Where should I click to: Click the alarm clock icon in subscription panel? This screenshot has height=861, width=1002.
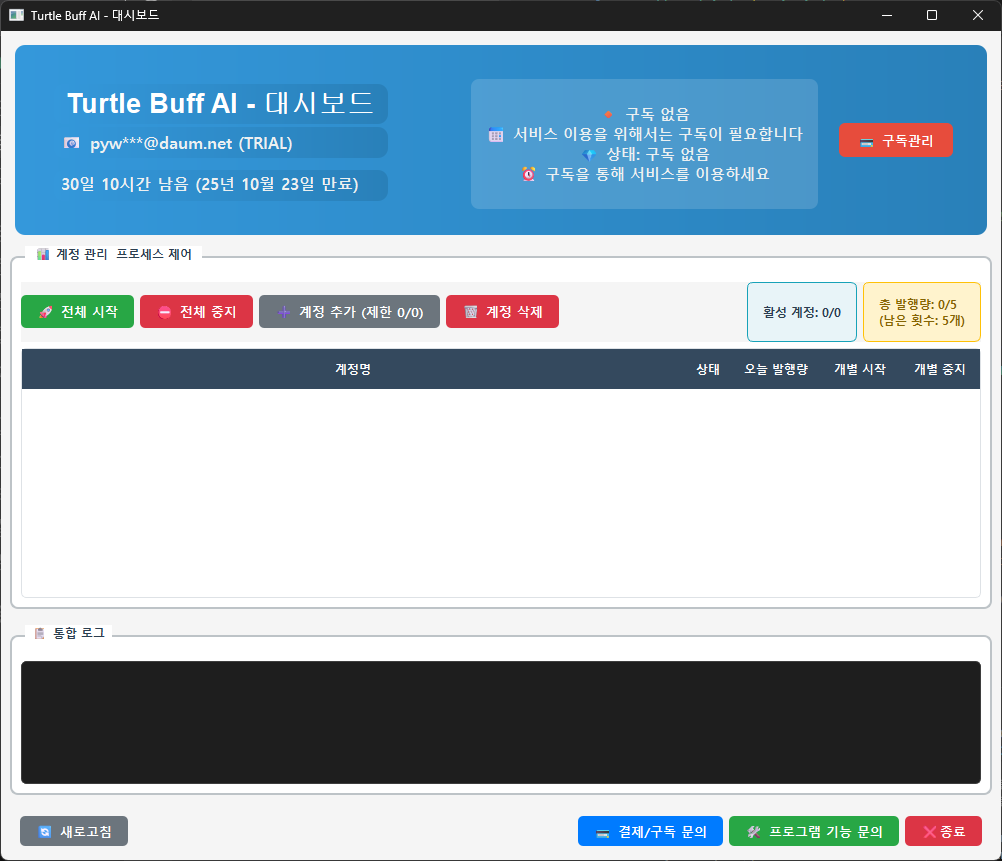click(528, 174)
